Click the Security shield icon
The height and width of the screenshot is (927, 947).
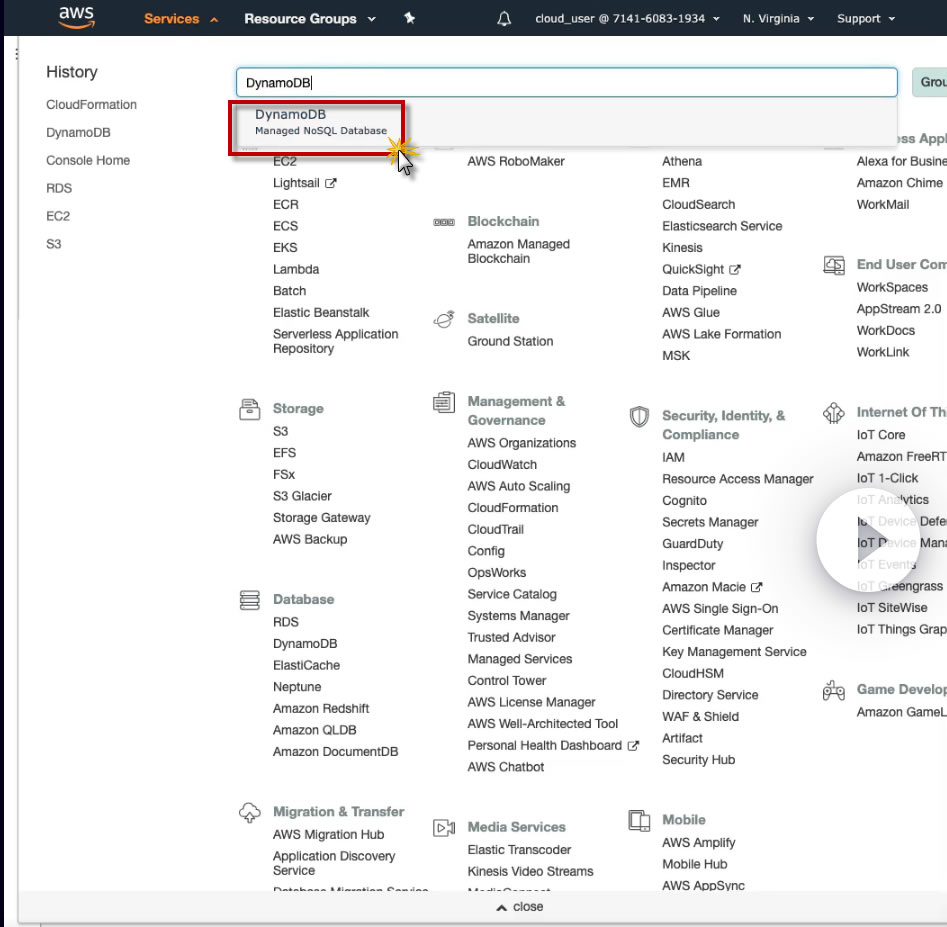pyautogui.click(x=639, y=416)
